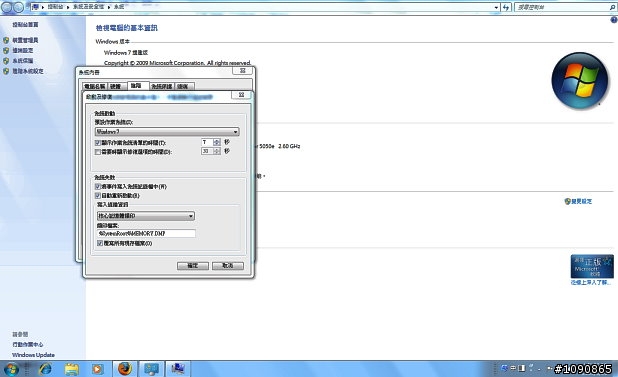Click the input language indicator in system tray
Image resolution: width=618 pixels, height=377 pixels.
click(x=513, y=368)
